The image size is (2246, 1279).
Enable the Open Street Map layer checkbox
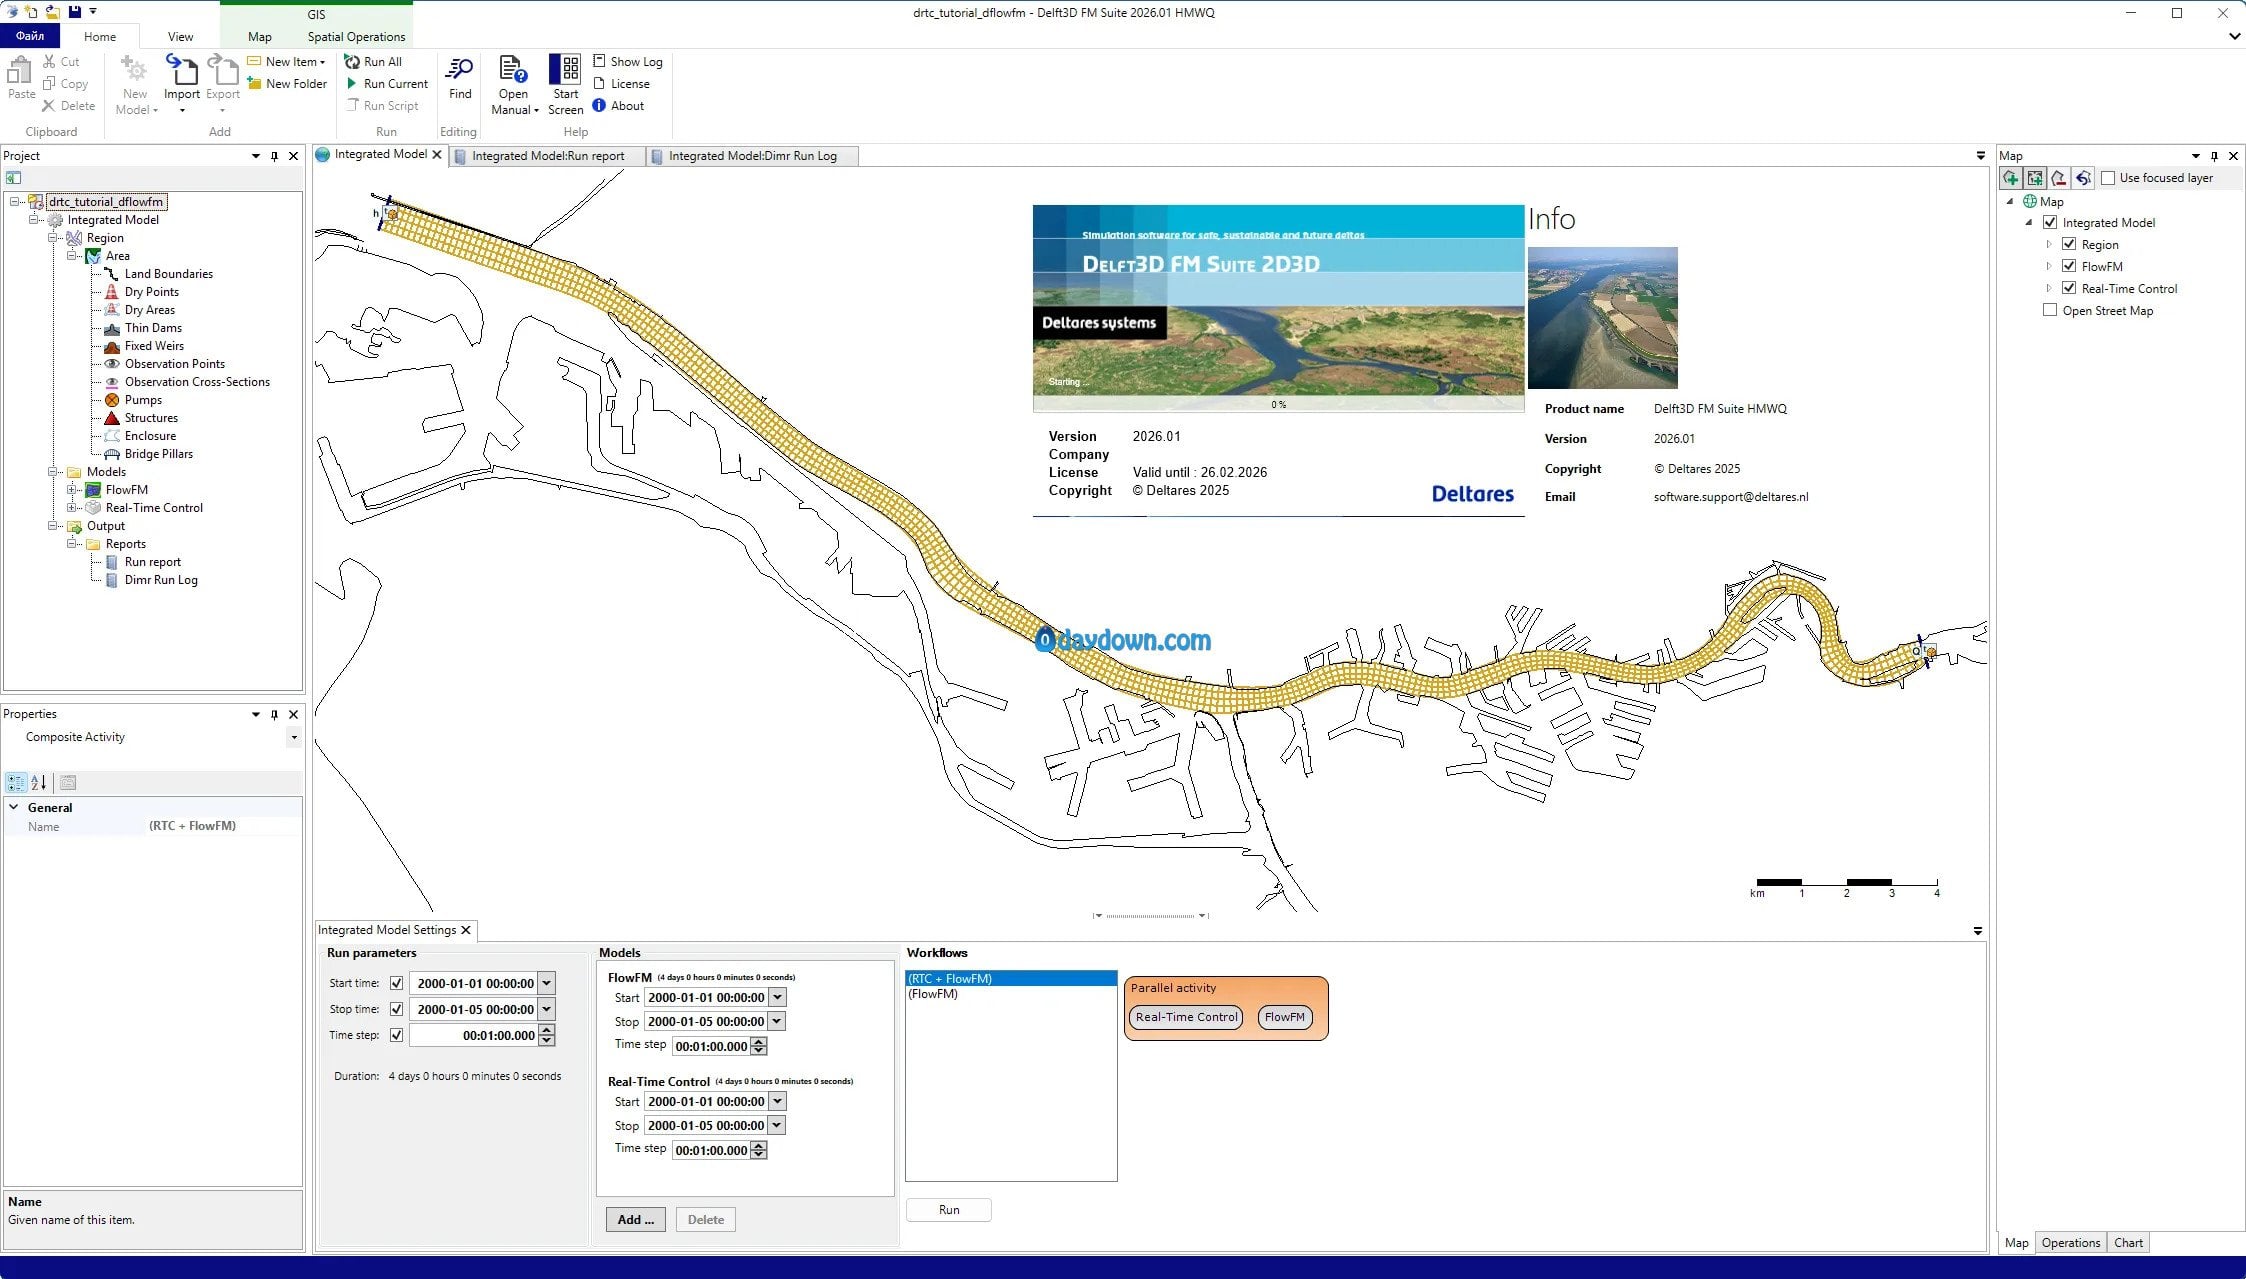2050,311
